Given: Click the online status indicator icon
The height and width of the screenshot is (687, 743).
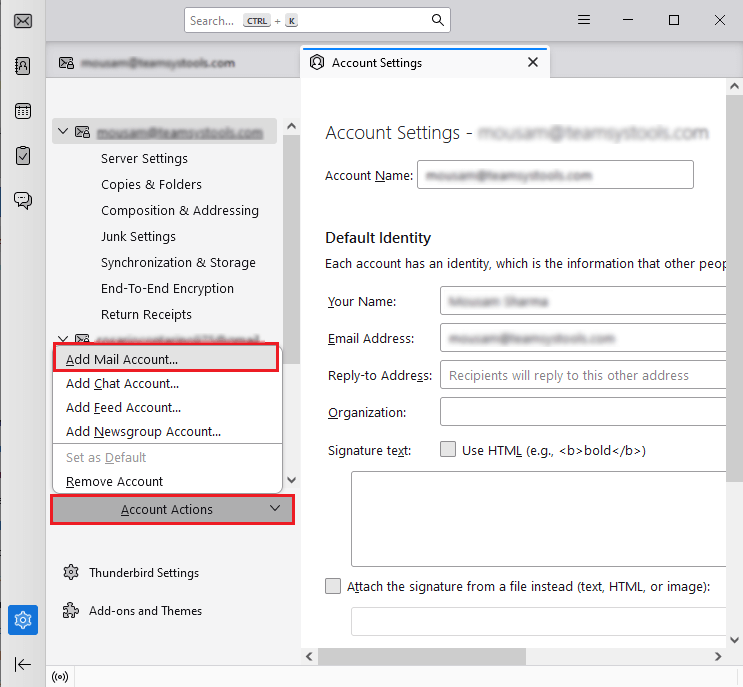Looking at the screenshot, I should click(60, 677).
